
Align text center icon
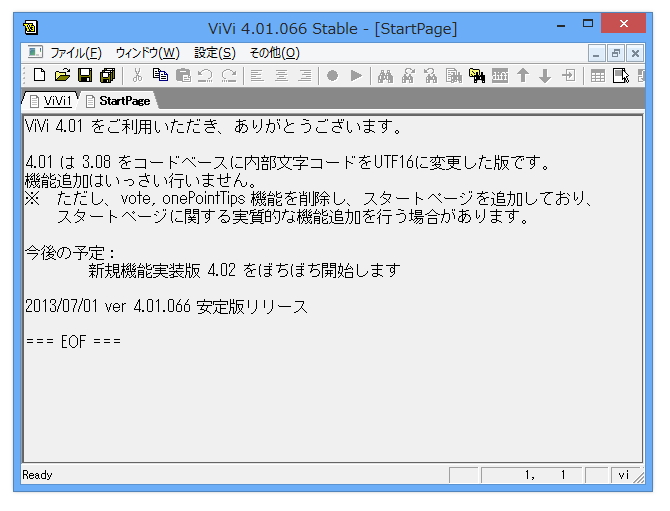(281, 76)
